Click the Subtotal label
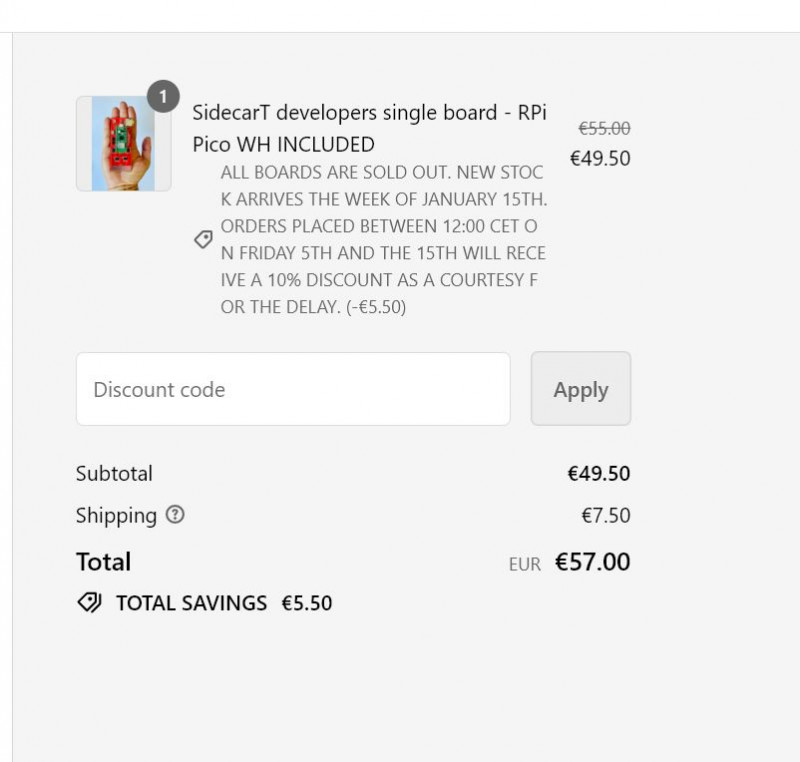This screenshot has width=800, height=762. (x=114, y=474)
